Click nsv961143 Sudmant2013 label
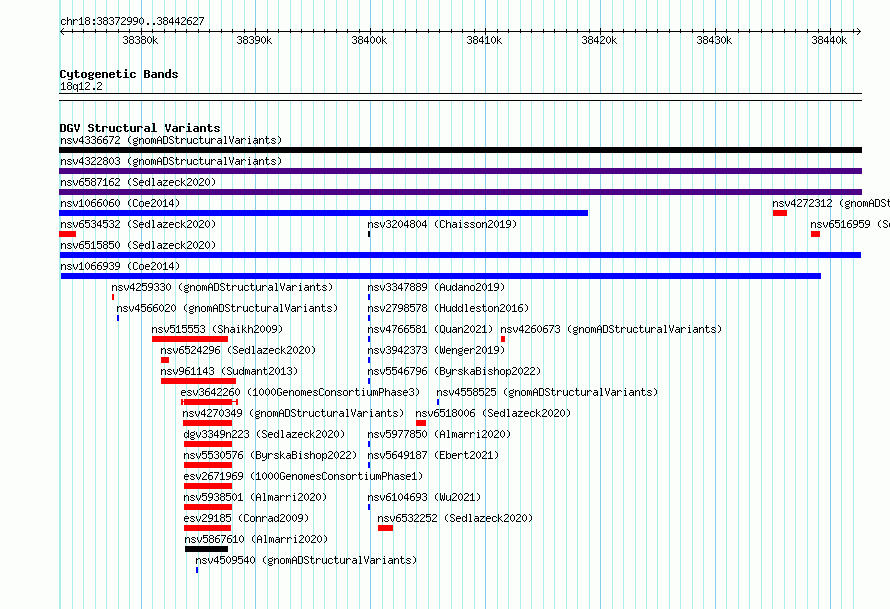This screenshot has height=609, width=890. pyautogui.click(x=229, y=371)
